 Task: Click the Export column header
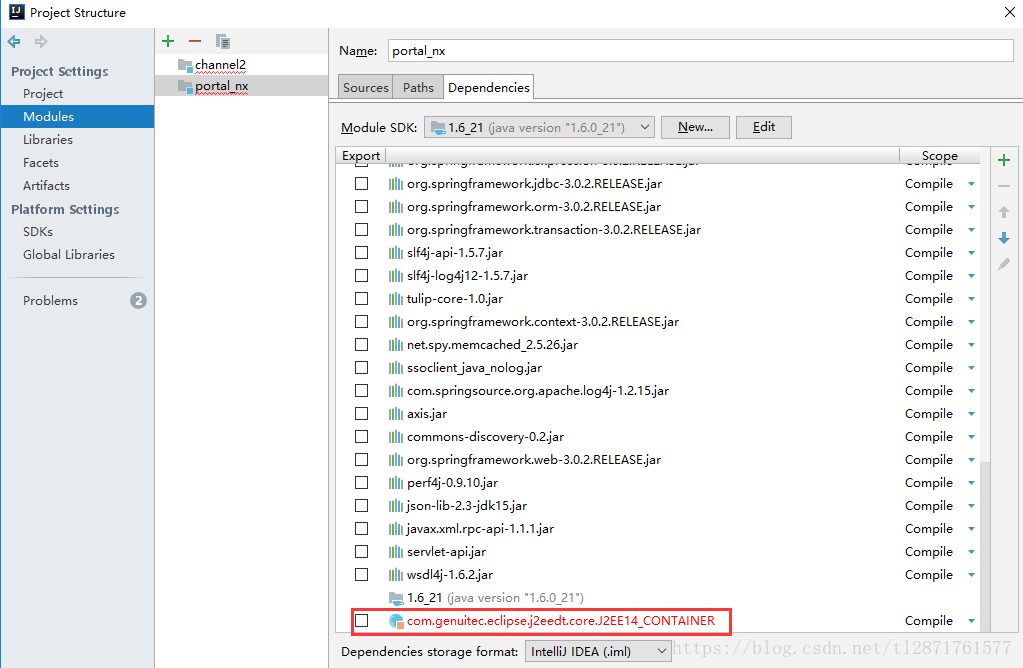click(361, 156)
